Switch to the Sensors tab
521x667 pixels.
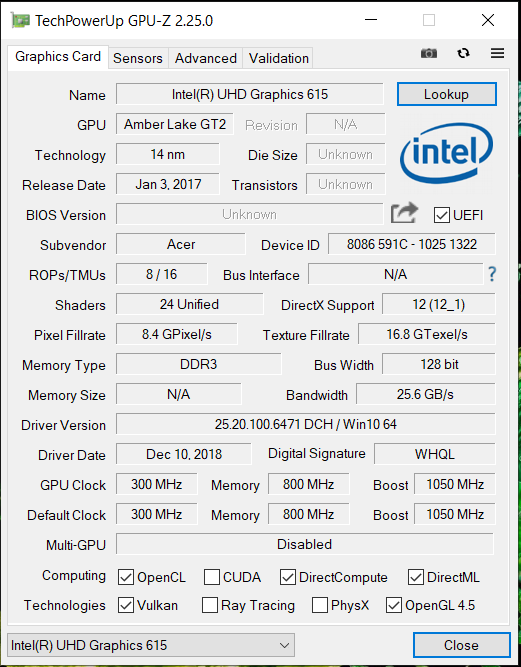pos(138,58)
